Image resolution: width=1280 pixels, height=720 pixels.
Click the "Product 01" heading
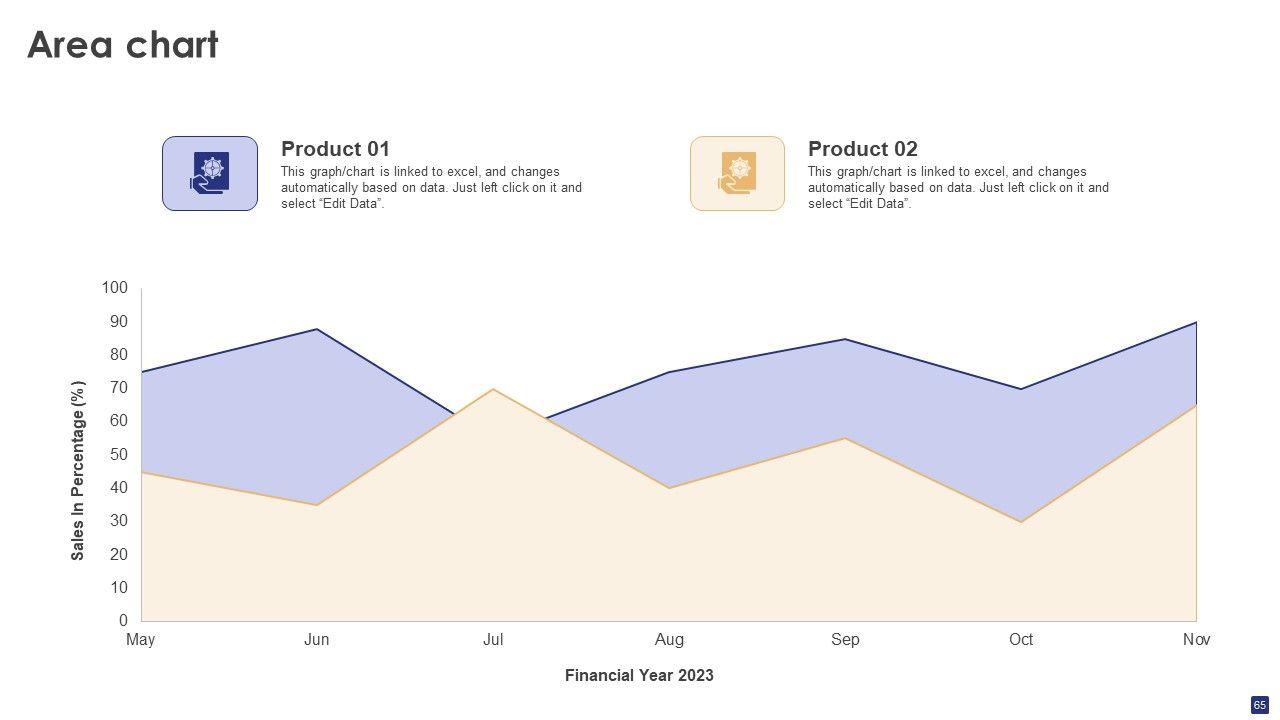335,149
